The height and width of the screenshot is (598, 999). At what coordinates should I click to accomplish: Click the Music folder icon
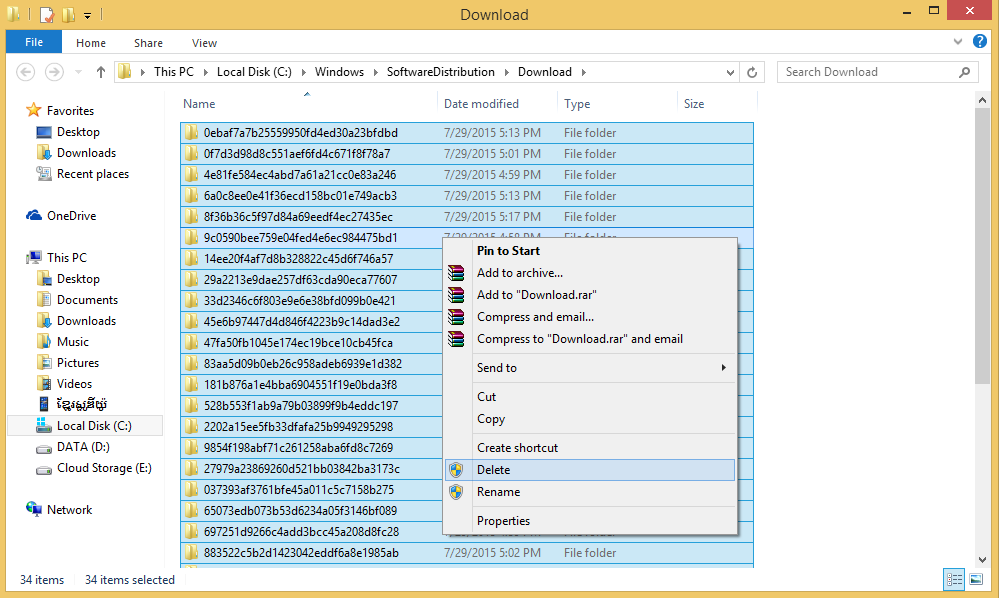point(44,341)
